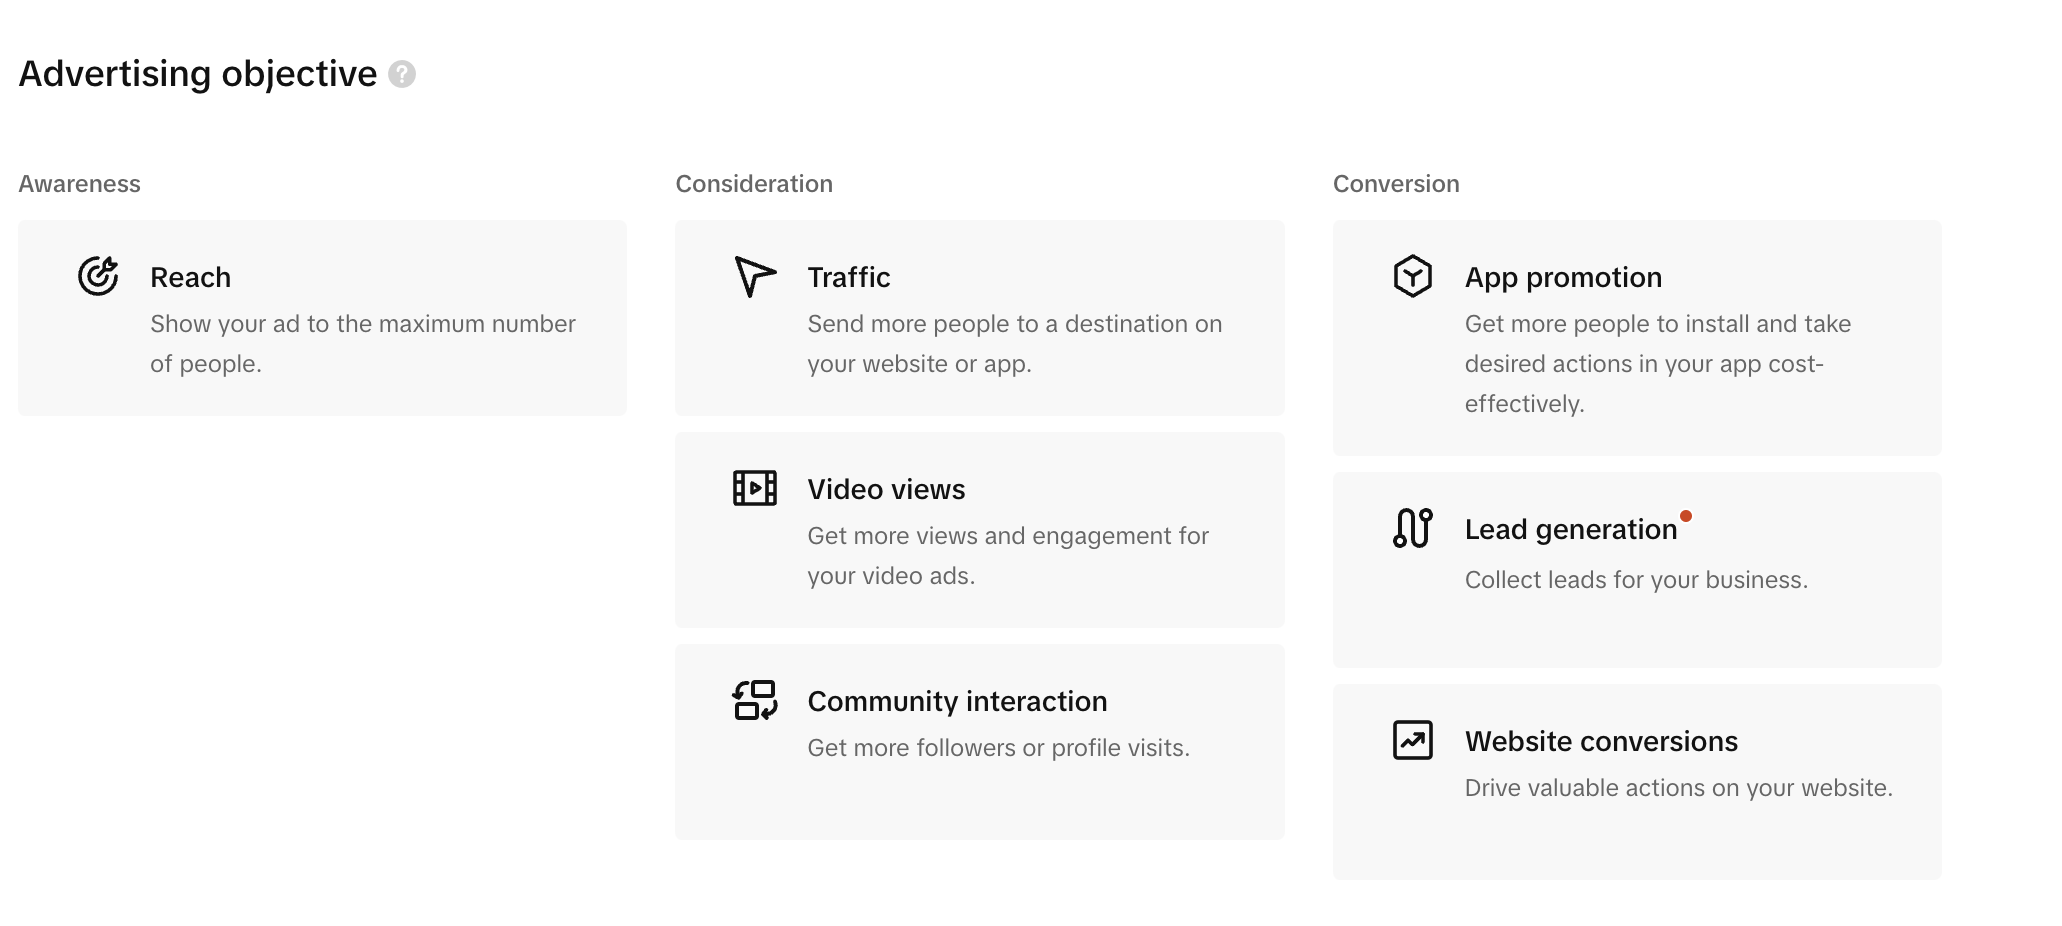The height and width of the screenshot is (926, 2062).
Task: Click the red dot next to Lead generation
Action: pos(1686,516)
